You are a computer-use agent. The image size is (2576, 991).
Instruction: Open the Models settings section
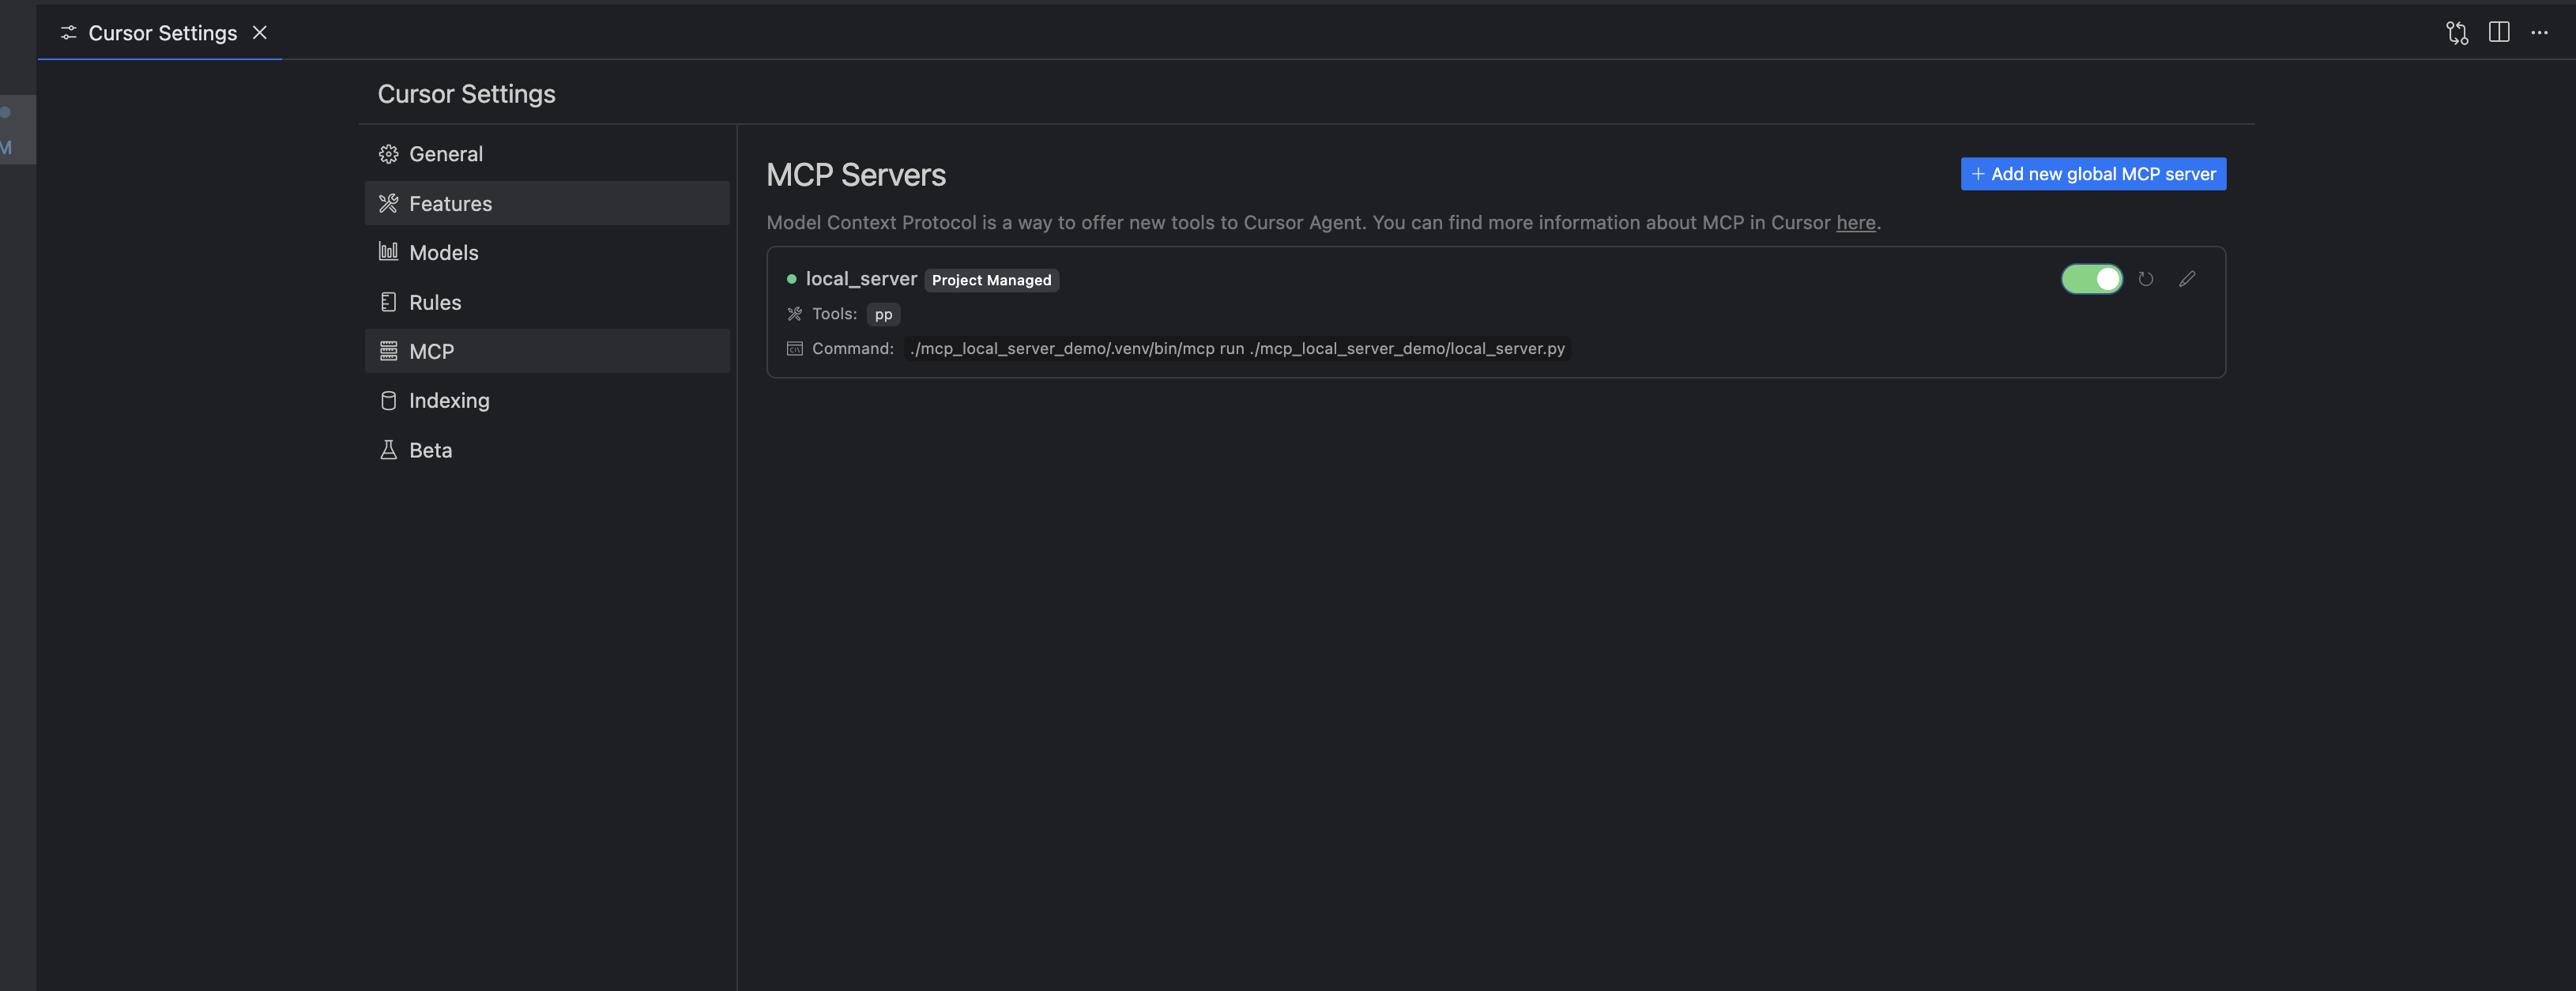coord(547,252)
